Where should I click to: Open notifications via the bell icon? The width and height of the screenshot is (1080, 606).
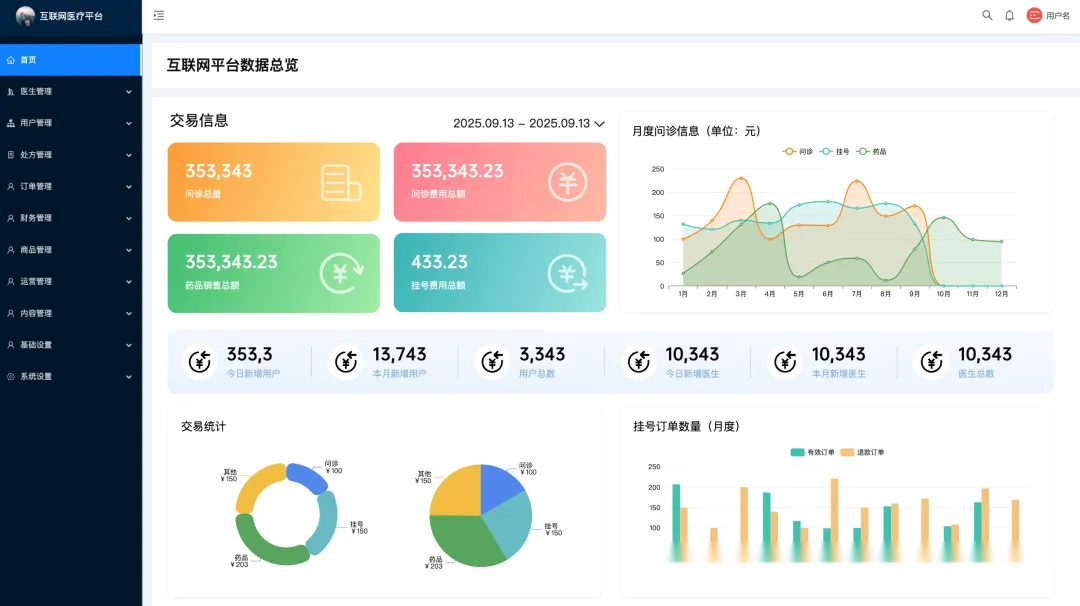1009,15
